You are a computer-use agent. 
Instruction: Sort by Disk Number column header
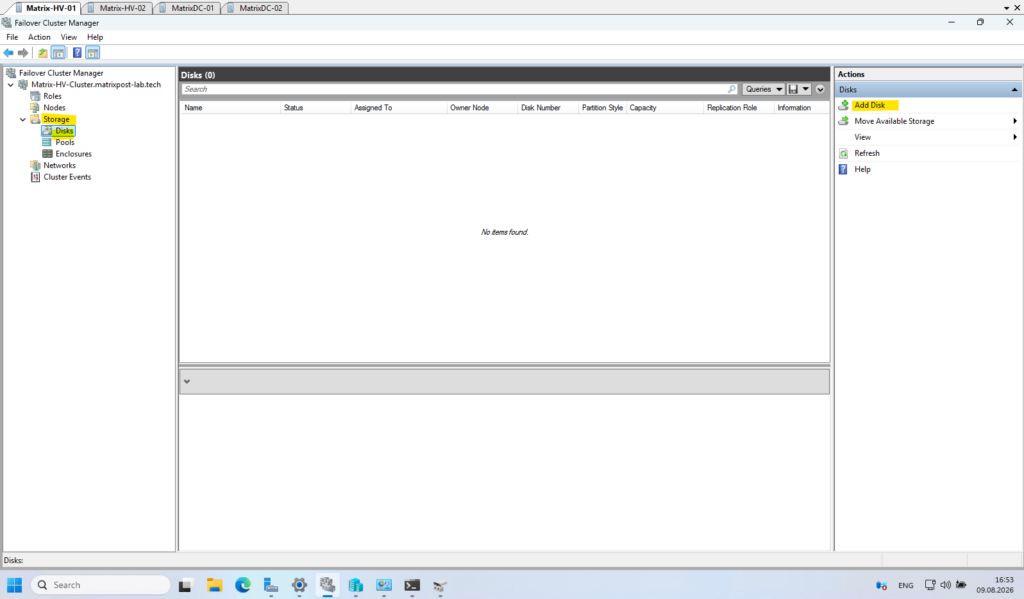click(548, 108)
